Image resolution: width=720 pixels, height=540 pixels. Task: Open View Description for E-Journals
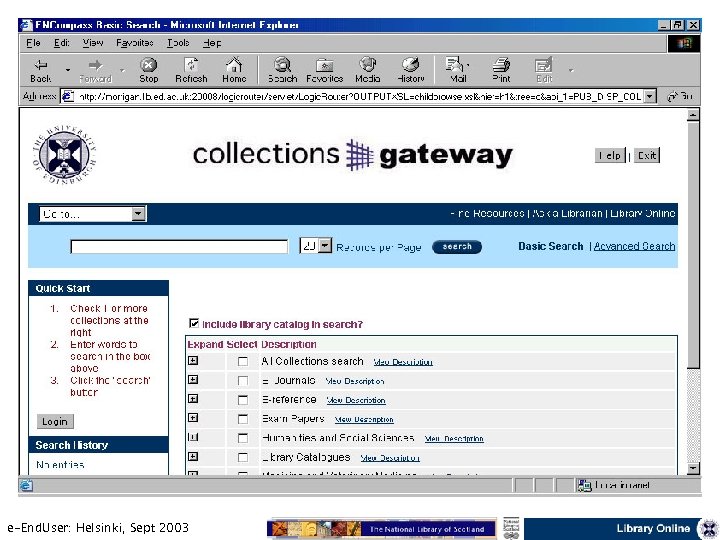(354, 381)
